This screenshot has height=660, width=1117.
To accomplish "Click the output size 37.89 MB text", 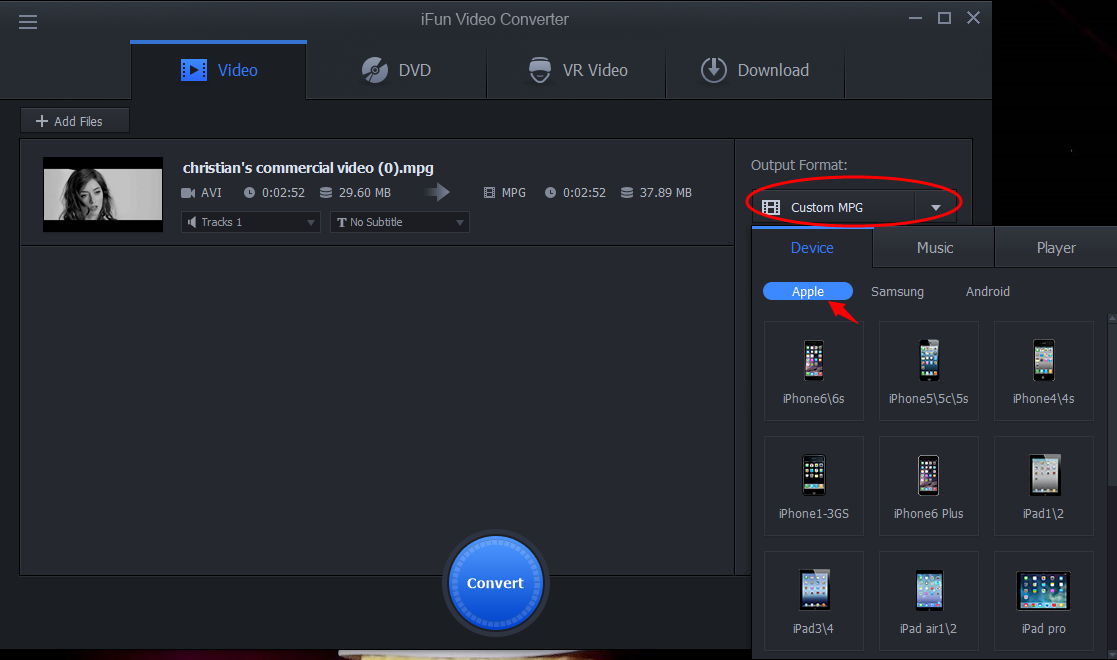I will point(665,193).
